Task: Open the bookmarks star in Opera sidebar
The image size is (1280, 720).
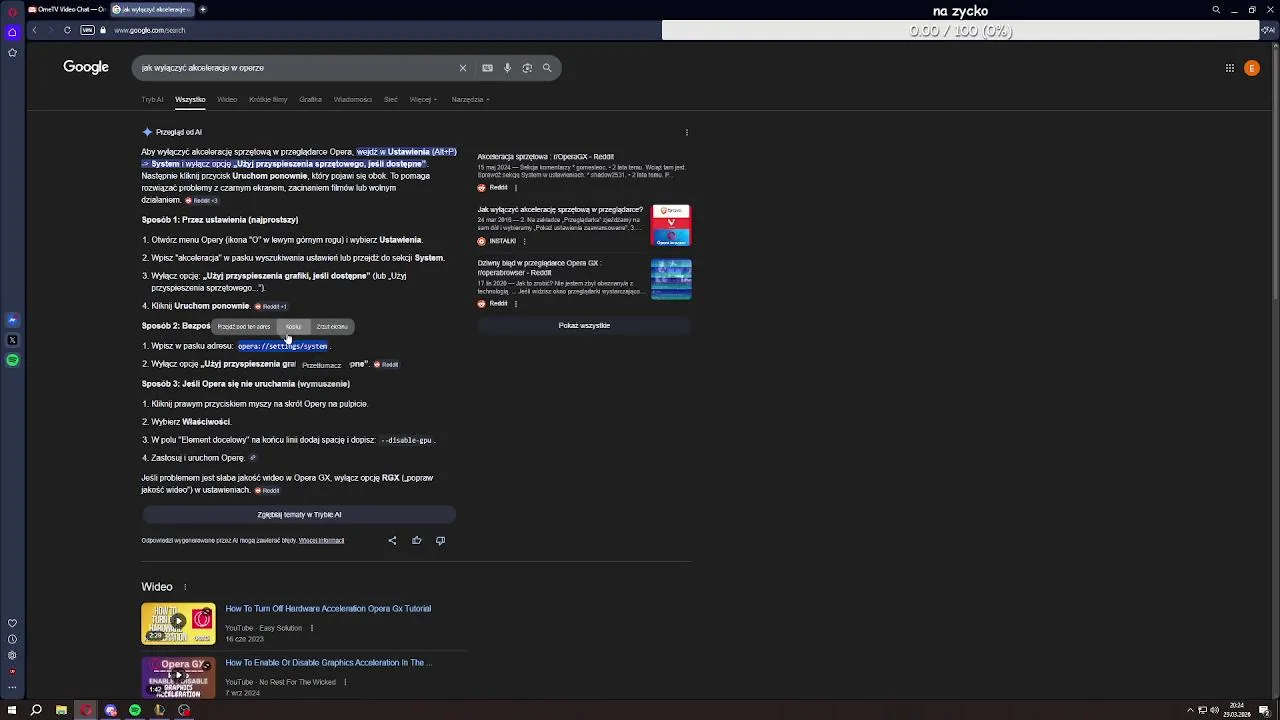Action: (x=12, y=52)
